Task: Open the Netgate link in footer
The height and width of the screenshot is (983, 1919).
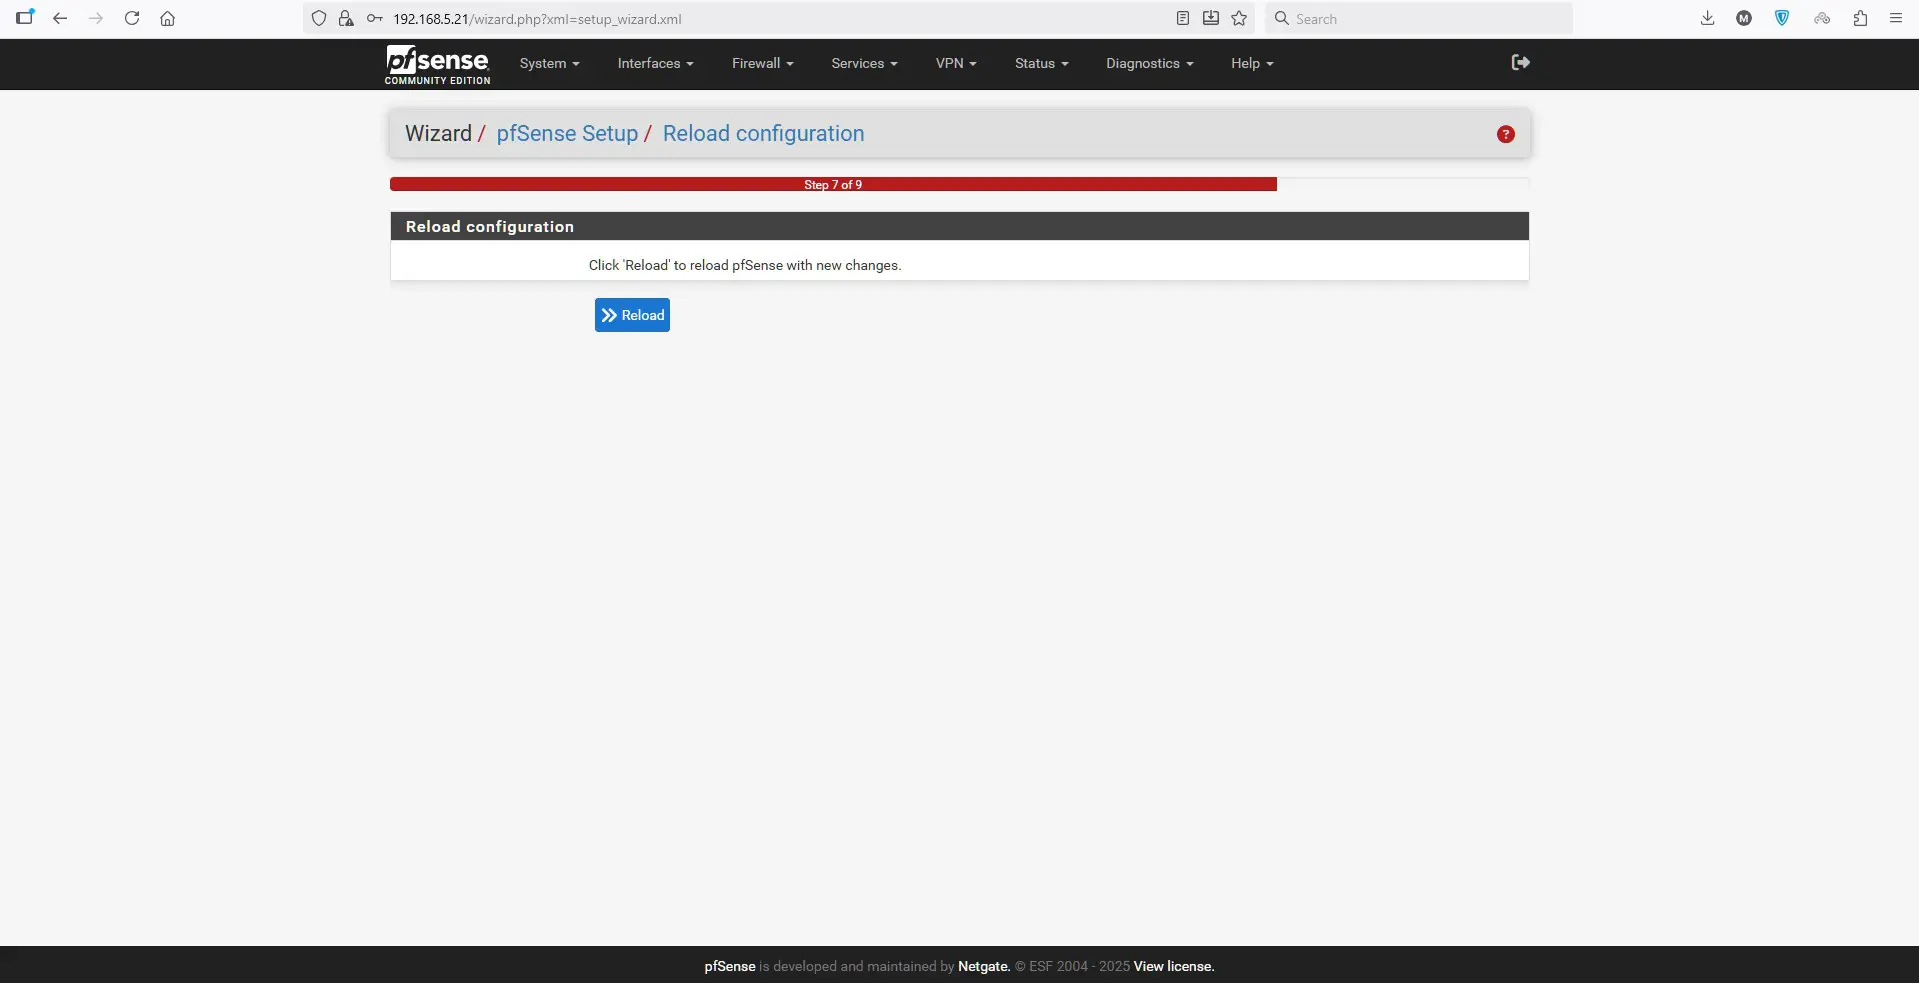Action: tap(984, 966)
